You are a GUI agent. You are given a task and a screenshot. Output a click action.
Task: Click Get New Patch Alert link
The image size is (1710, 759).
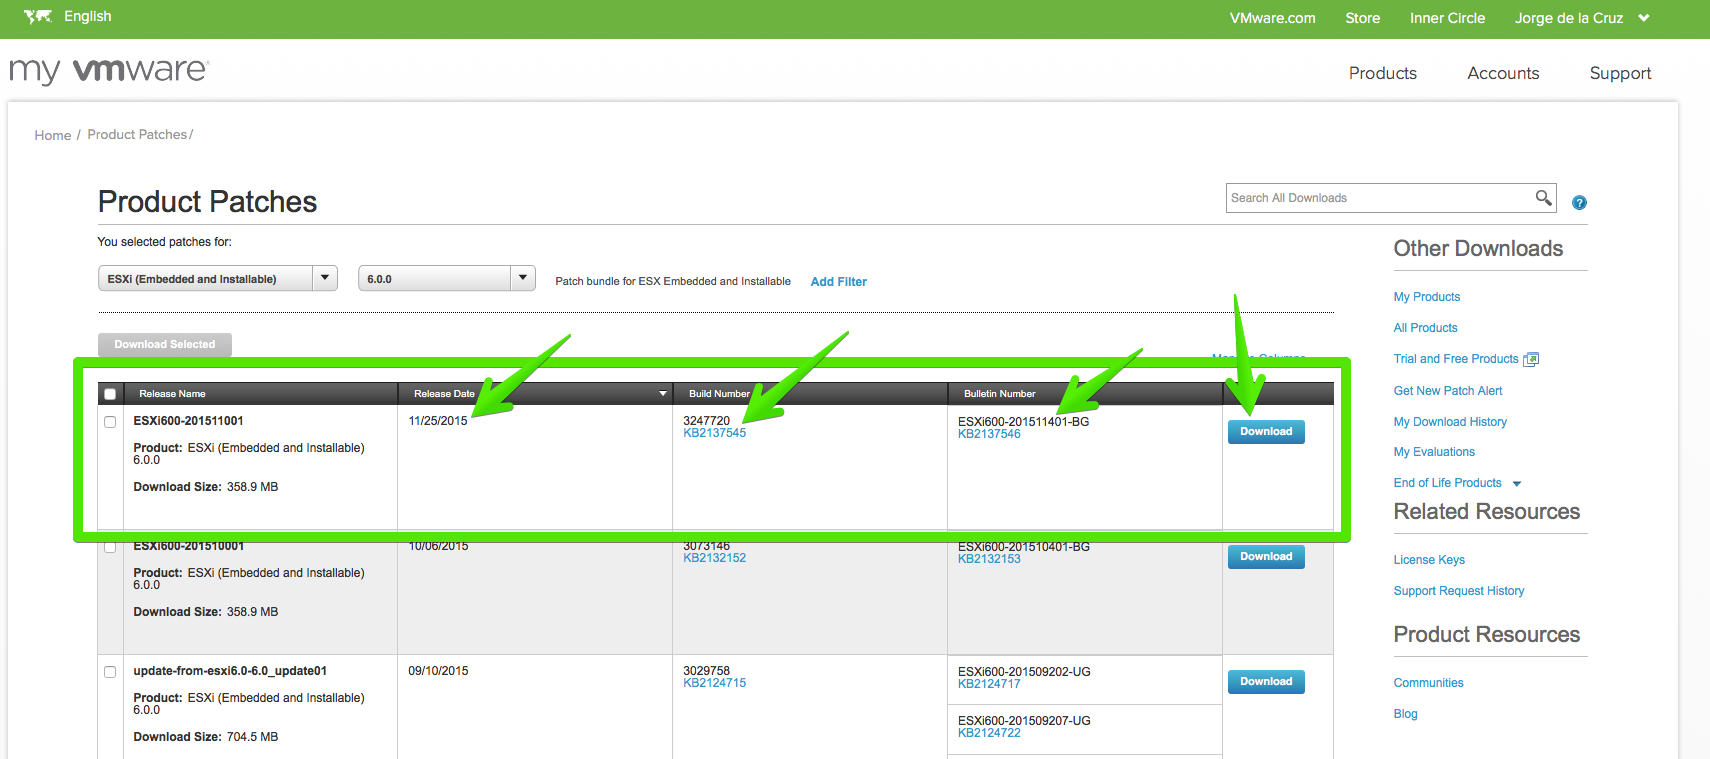1448,391
